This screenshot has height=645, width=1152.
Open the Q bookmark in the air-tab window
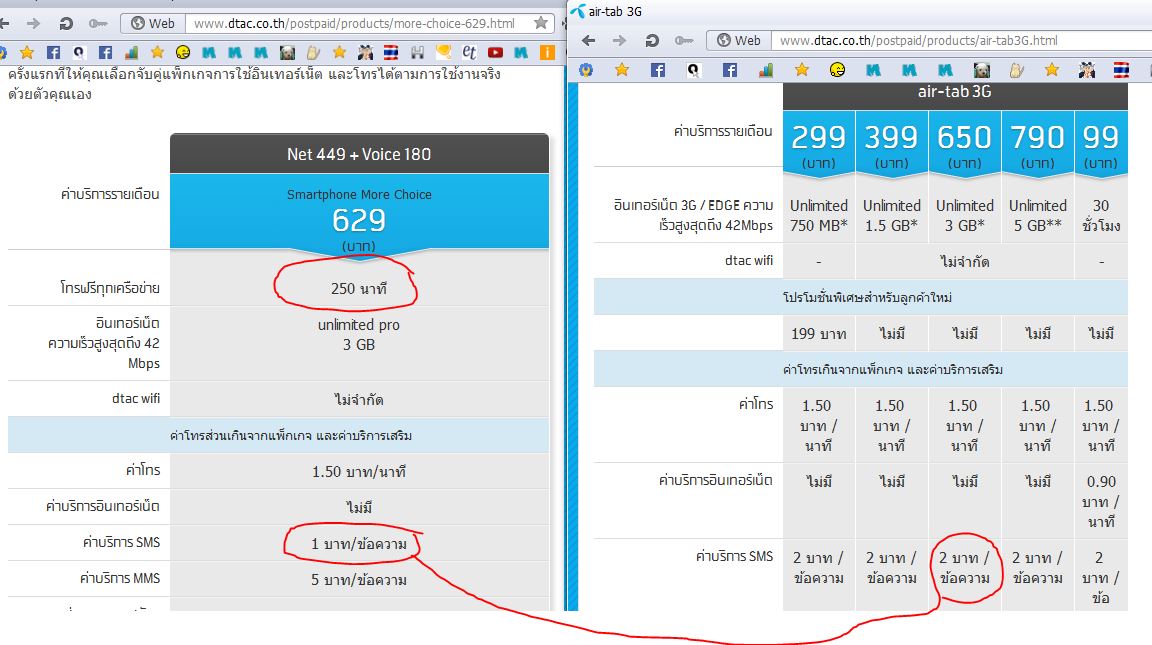pyautogui.click(x=693, y=70)
